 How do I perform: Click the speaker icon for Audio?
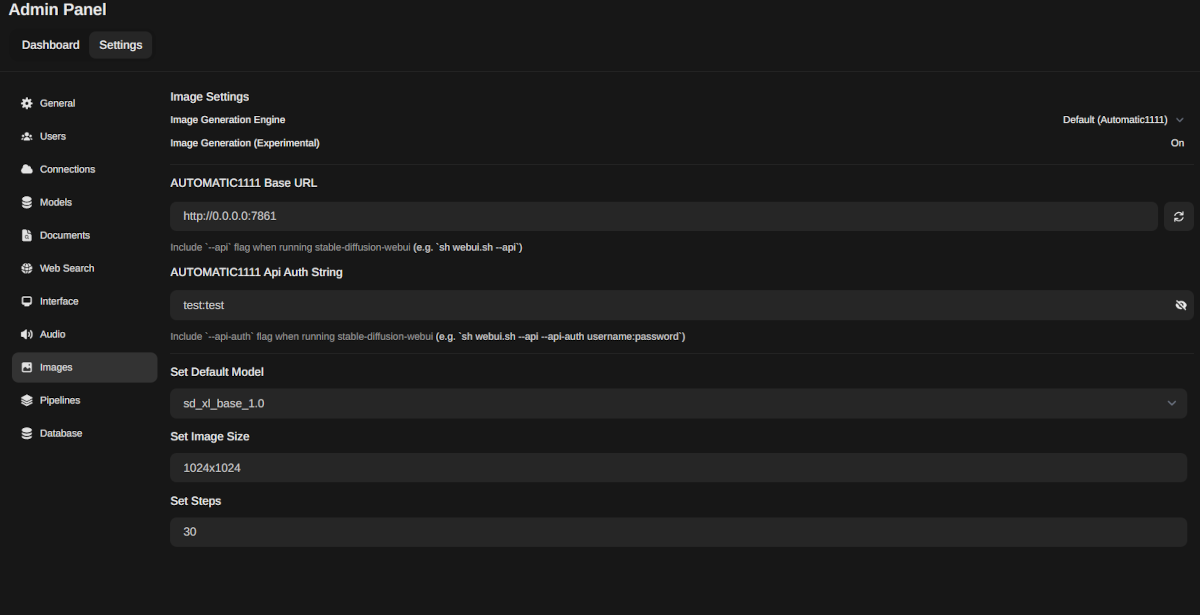click(27, 334)
